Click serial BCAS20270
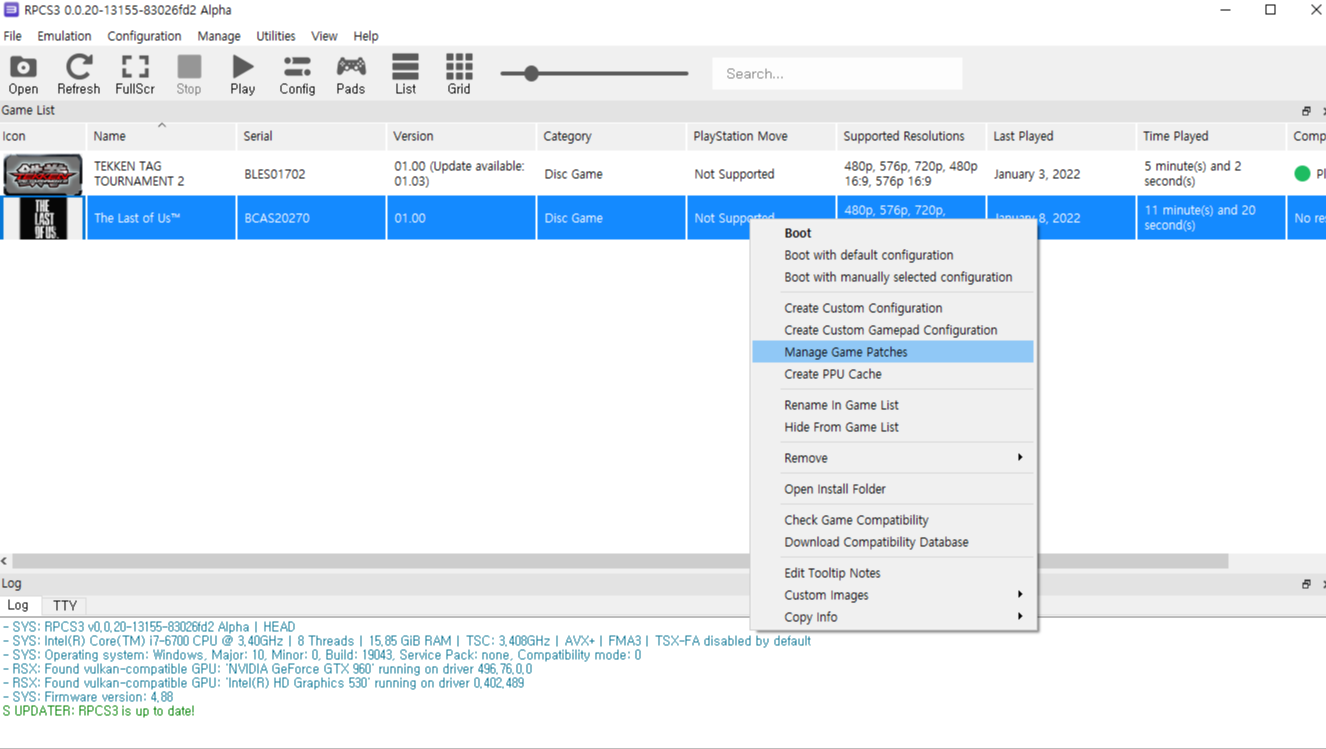The width and height of the screenshot is (1326, 749). click(x=277, y=218)
